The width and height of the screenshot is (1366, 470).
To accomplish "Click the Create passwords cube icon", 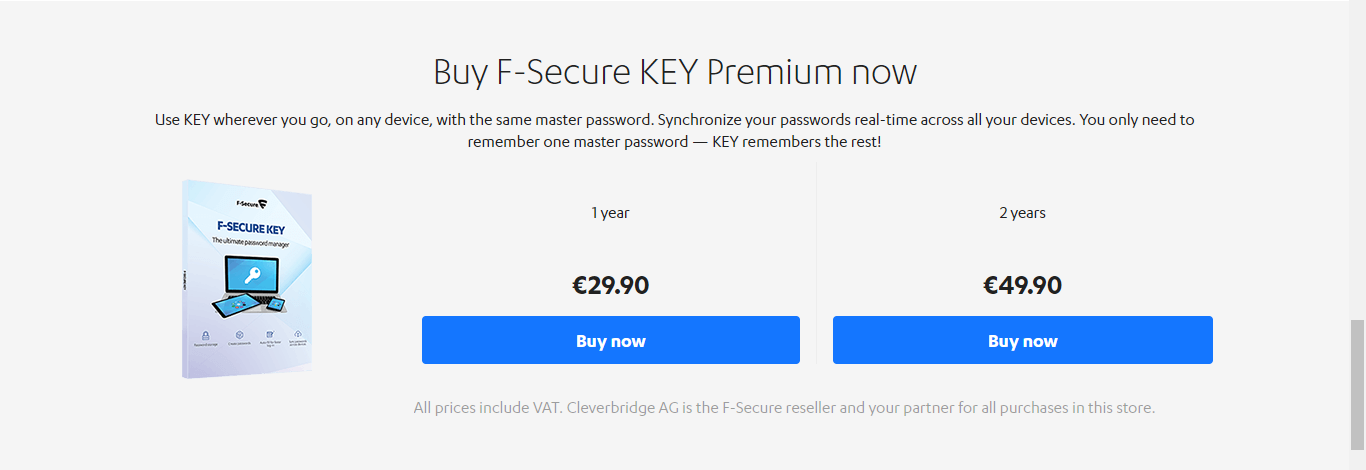I will [240, 334].
